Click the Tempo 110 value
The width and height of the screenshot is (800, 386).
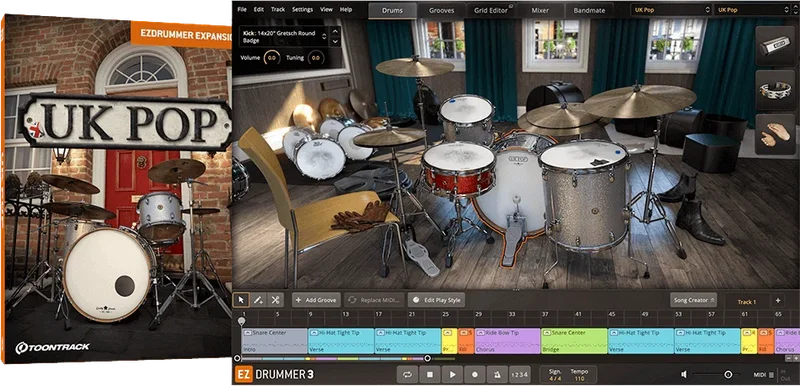(579, 379)
